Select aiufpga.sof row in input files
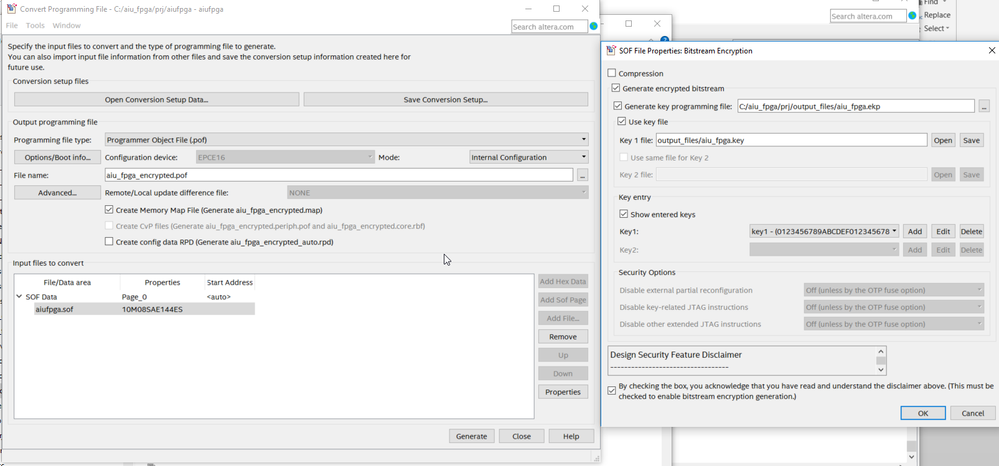The image size is (999, 466). pyautogui.click(x=144, y=309)
